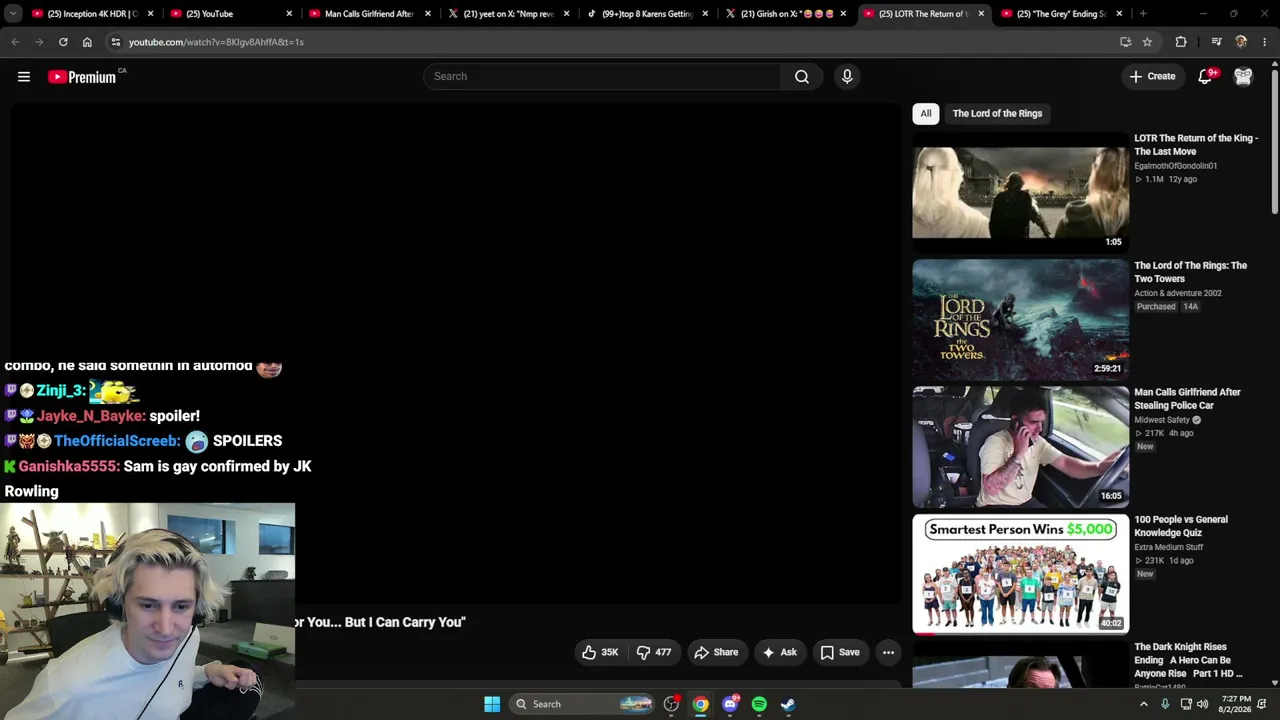Select the All filter chip
The image size is (1280, 720).
pyautogui.click(x=926, y=114)
